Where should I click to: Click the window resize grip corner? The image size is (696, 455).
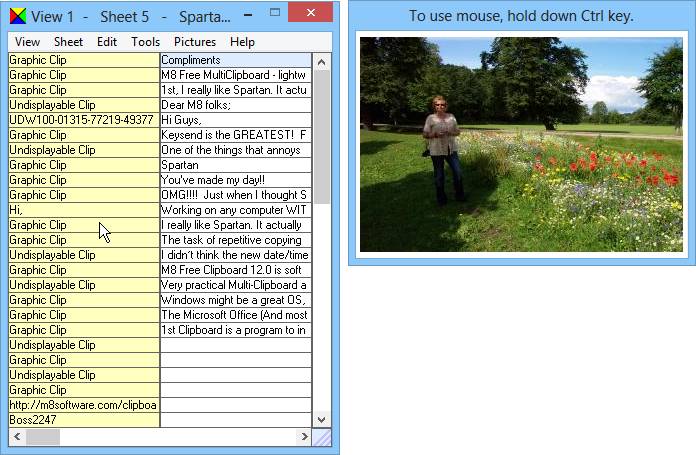(321, 437)
